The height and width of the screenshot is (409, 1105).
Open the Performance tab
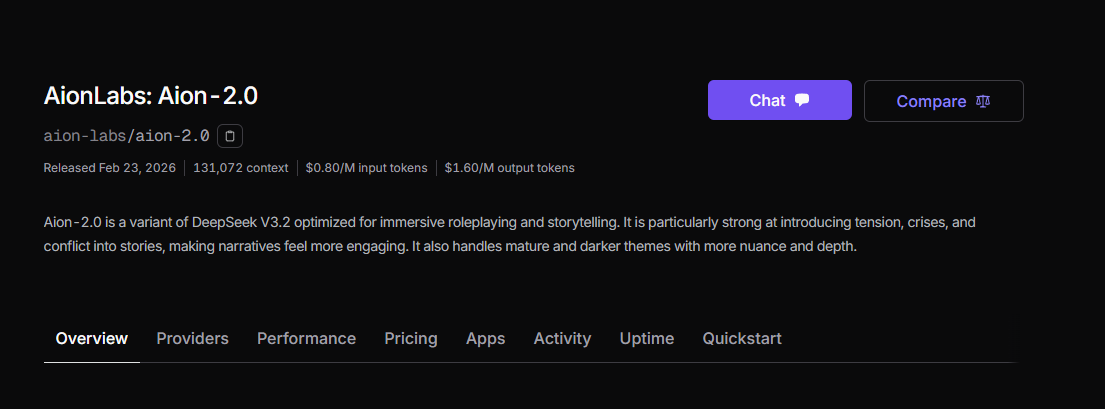pyautogui.click(x=306, y=338)
